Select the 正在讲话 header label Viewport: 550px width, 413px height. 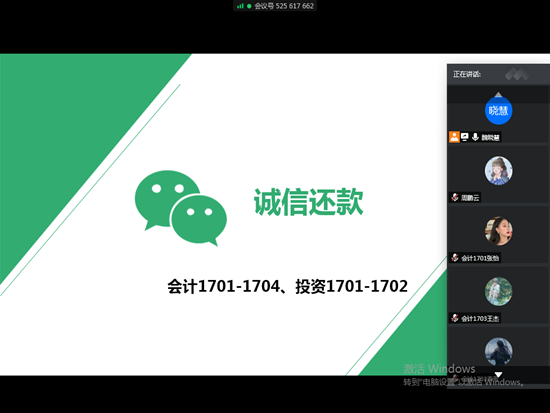click(x=467, y=74)
